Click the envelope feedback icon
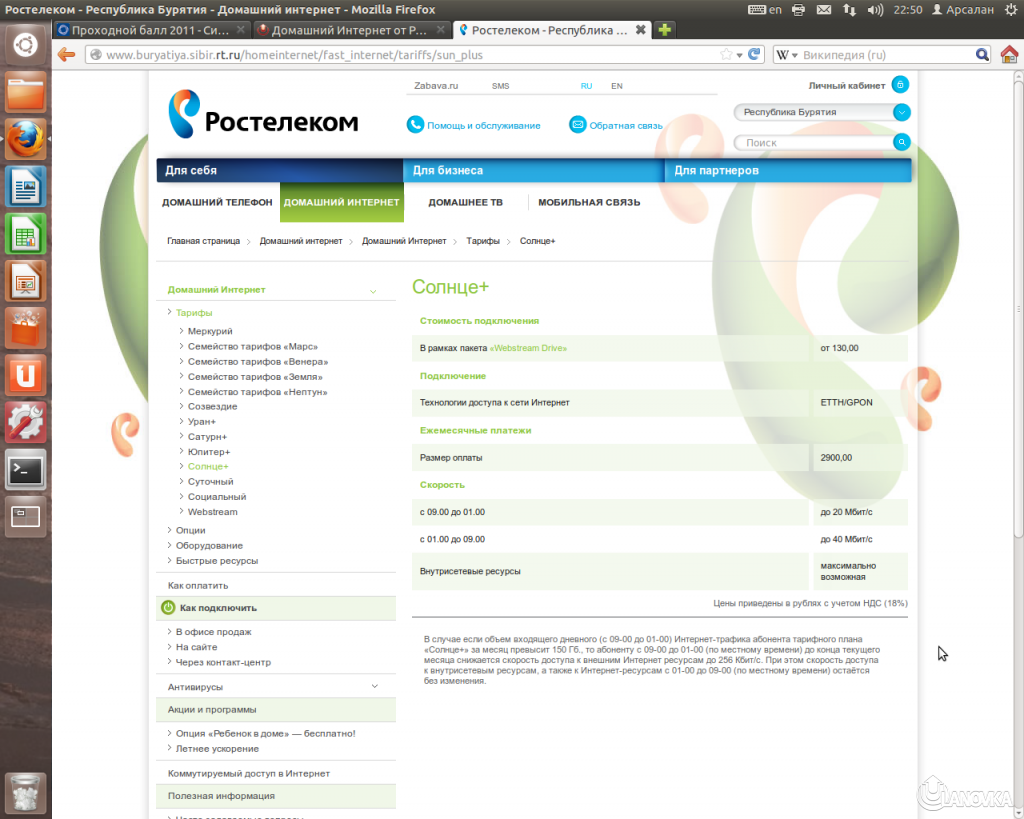The image size is (1024, 819). click(x=577, y=124)
